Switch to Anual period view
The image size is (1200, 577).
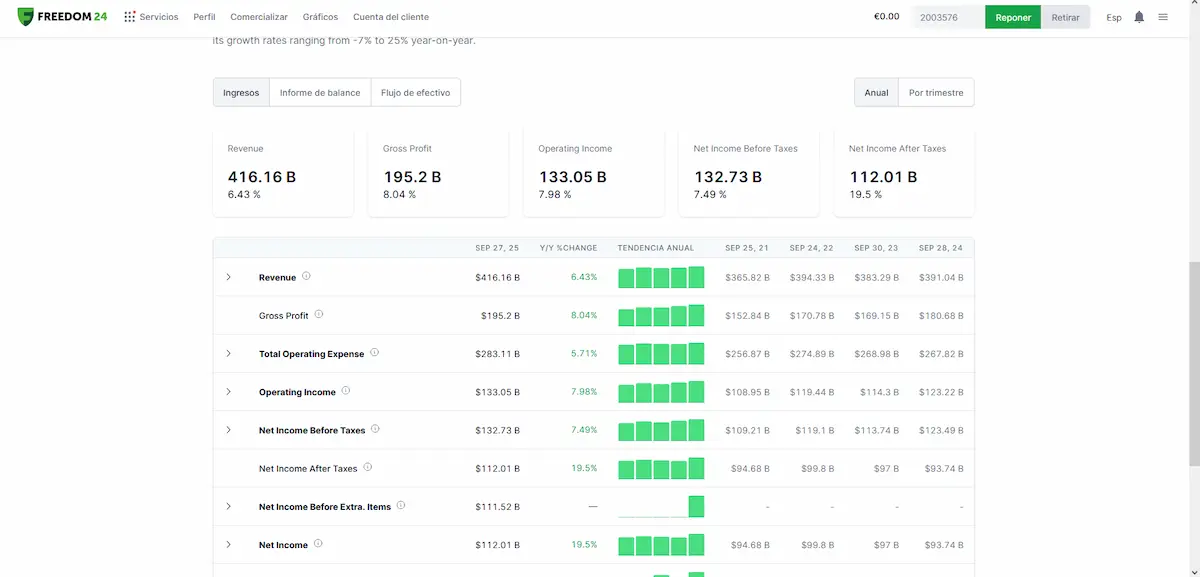(876, 93)
